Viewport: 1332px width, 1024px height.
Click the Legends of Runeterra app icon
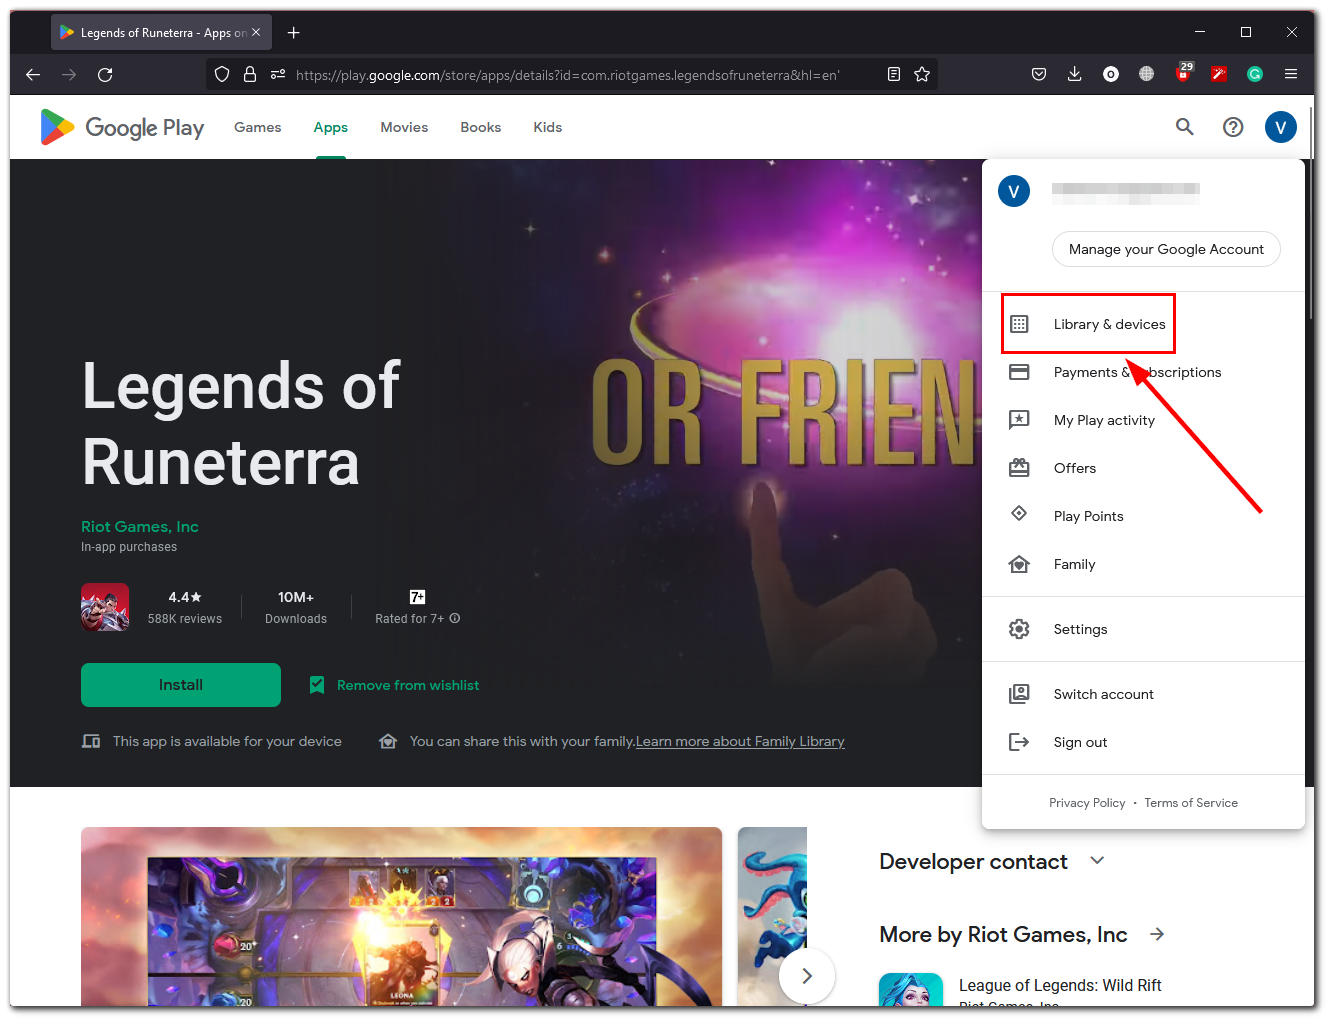tap(105, 607)
